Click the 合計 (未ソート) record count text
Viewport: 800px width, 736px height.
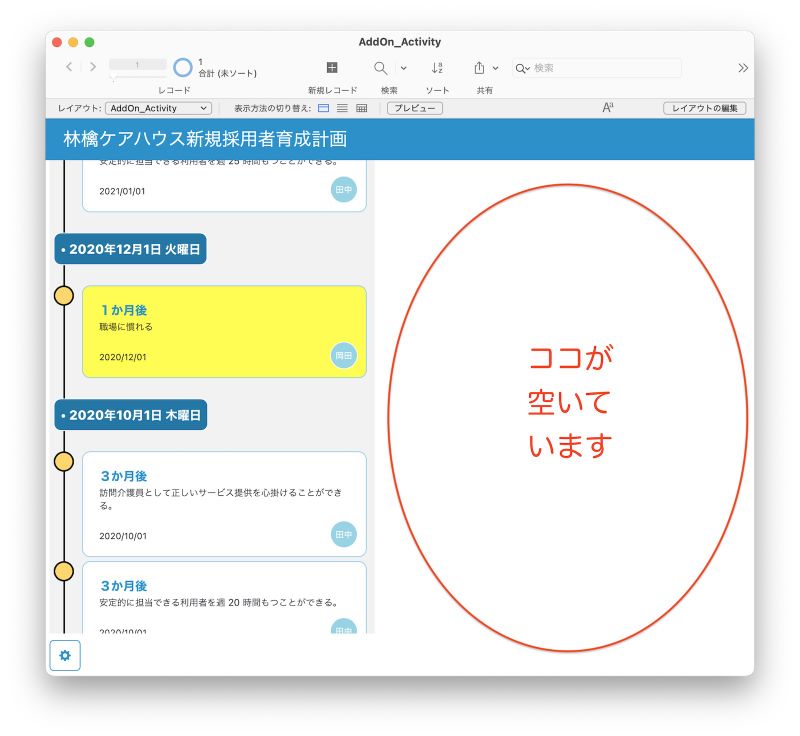pyautogui.click(x=228, y=73)
